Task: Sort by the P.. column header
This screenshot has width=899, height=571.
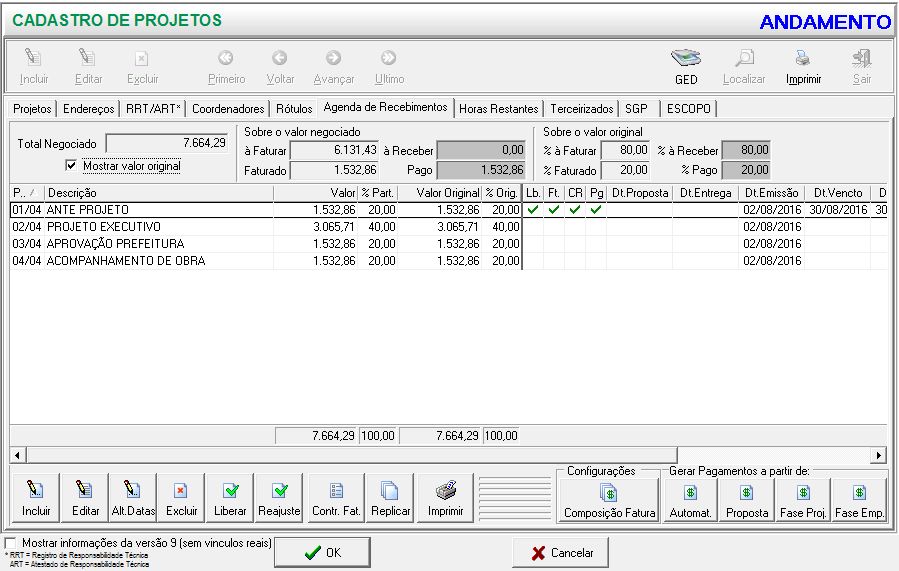Action: [x=26, y=193]
